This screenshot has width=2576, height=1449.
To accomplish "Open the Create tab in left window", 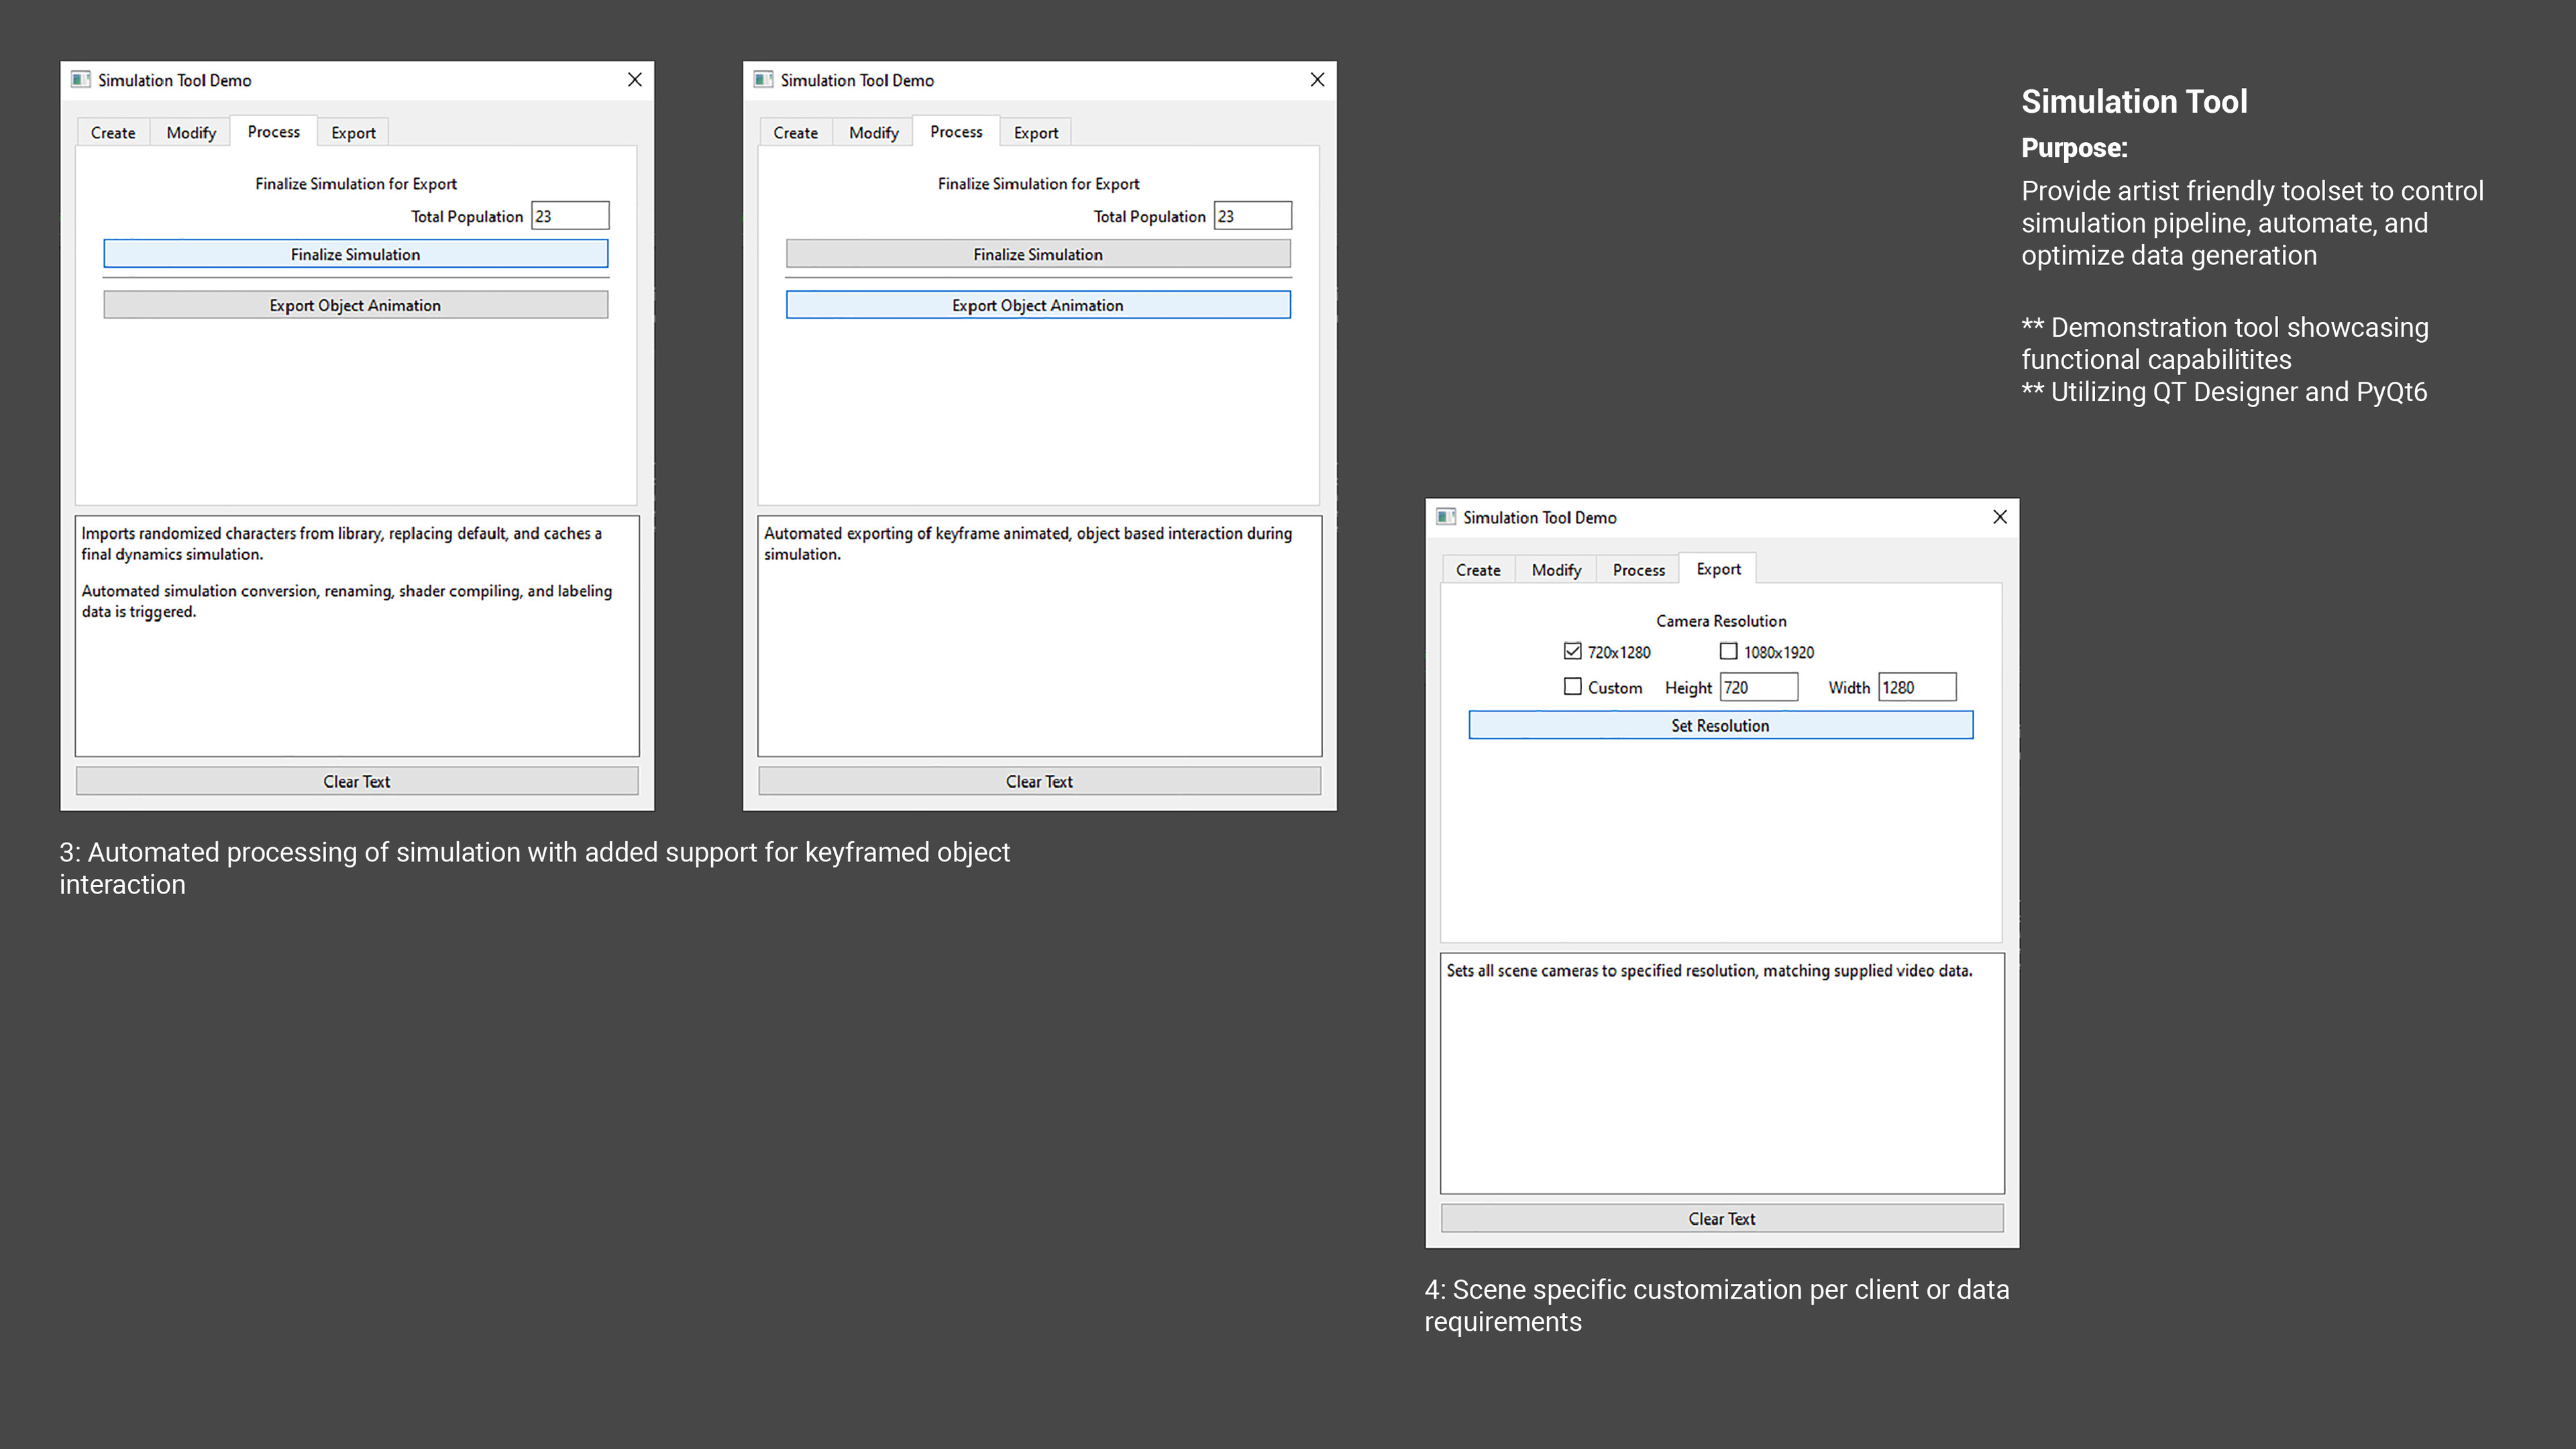I will click(x=113, y=132).
